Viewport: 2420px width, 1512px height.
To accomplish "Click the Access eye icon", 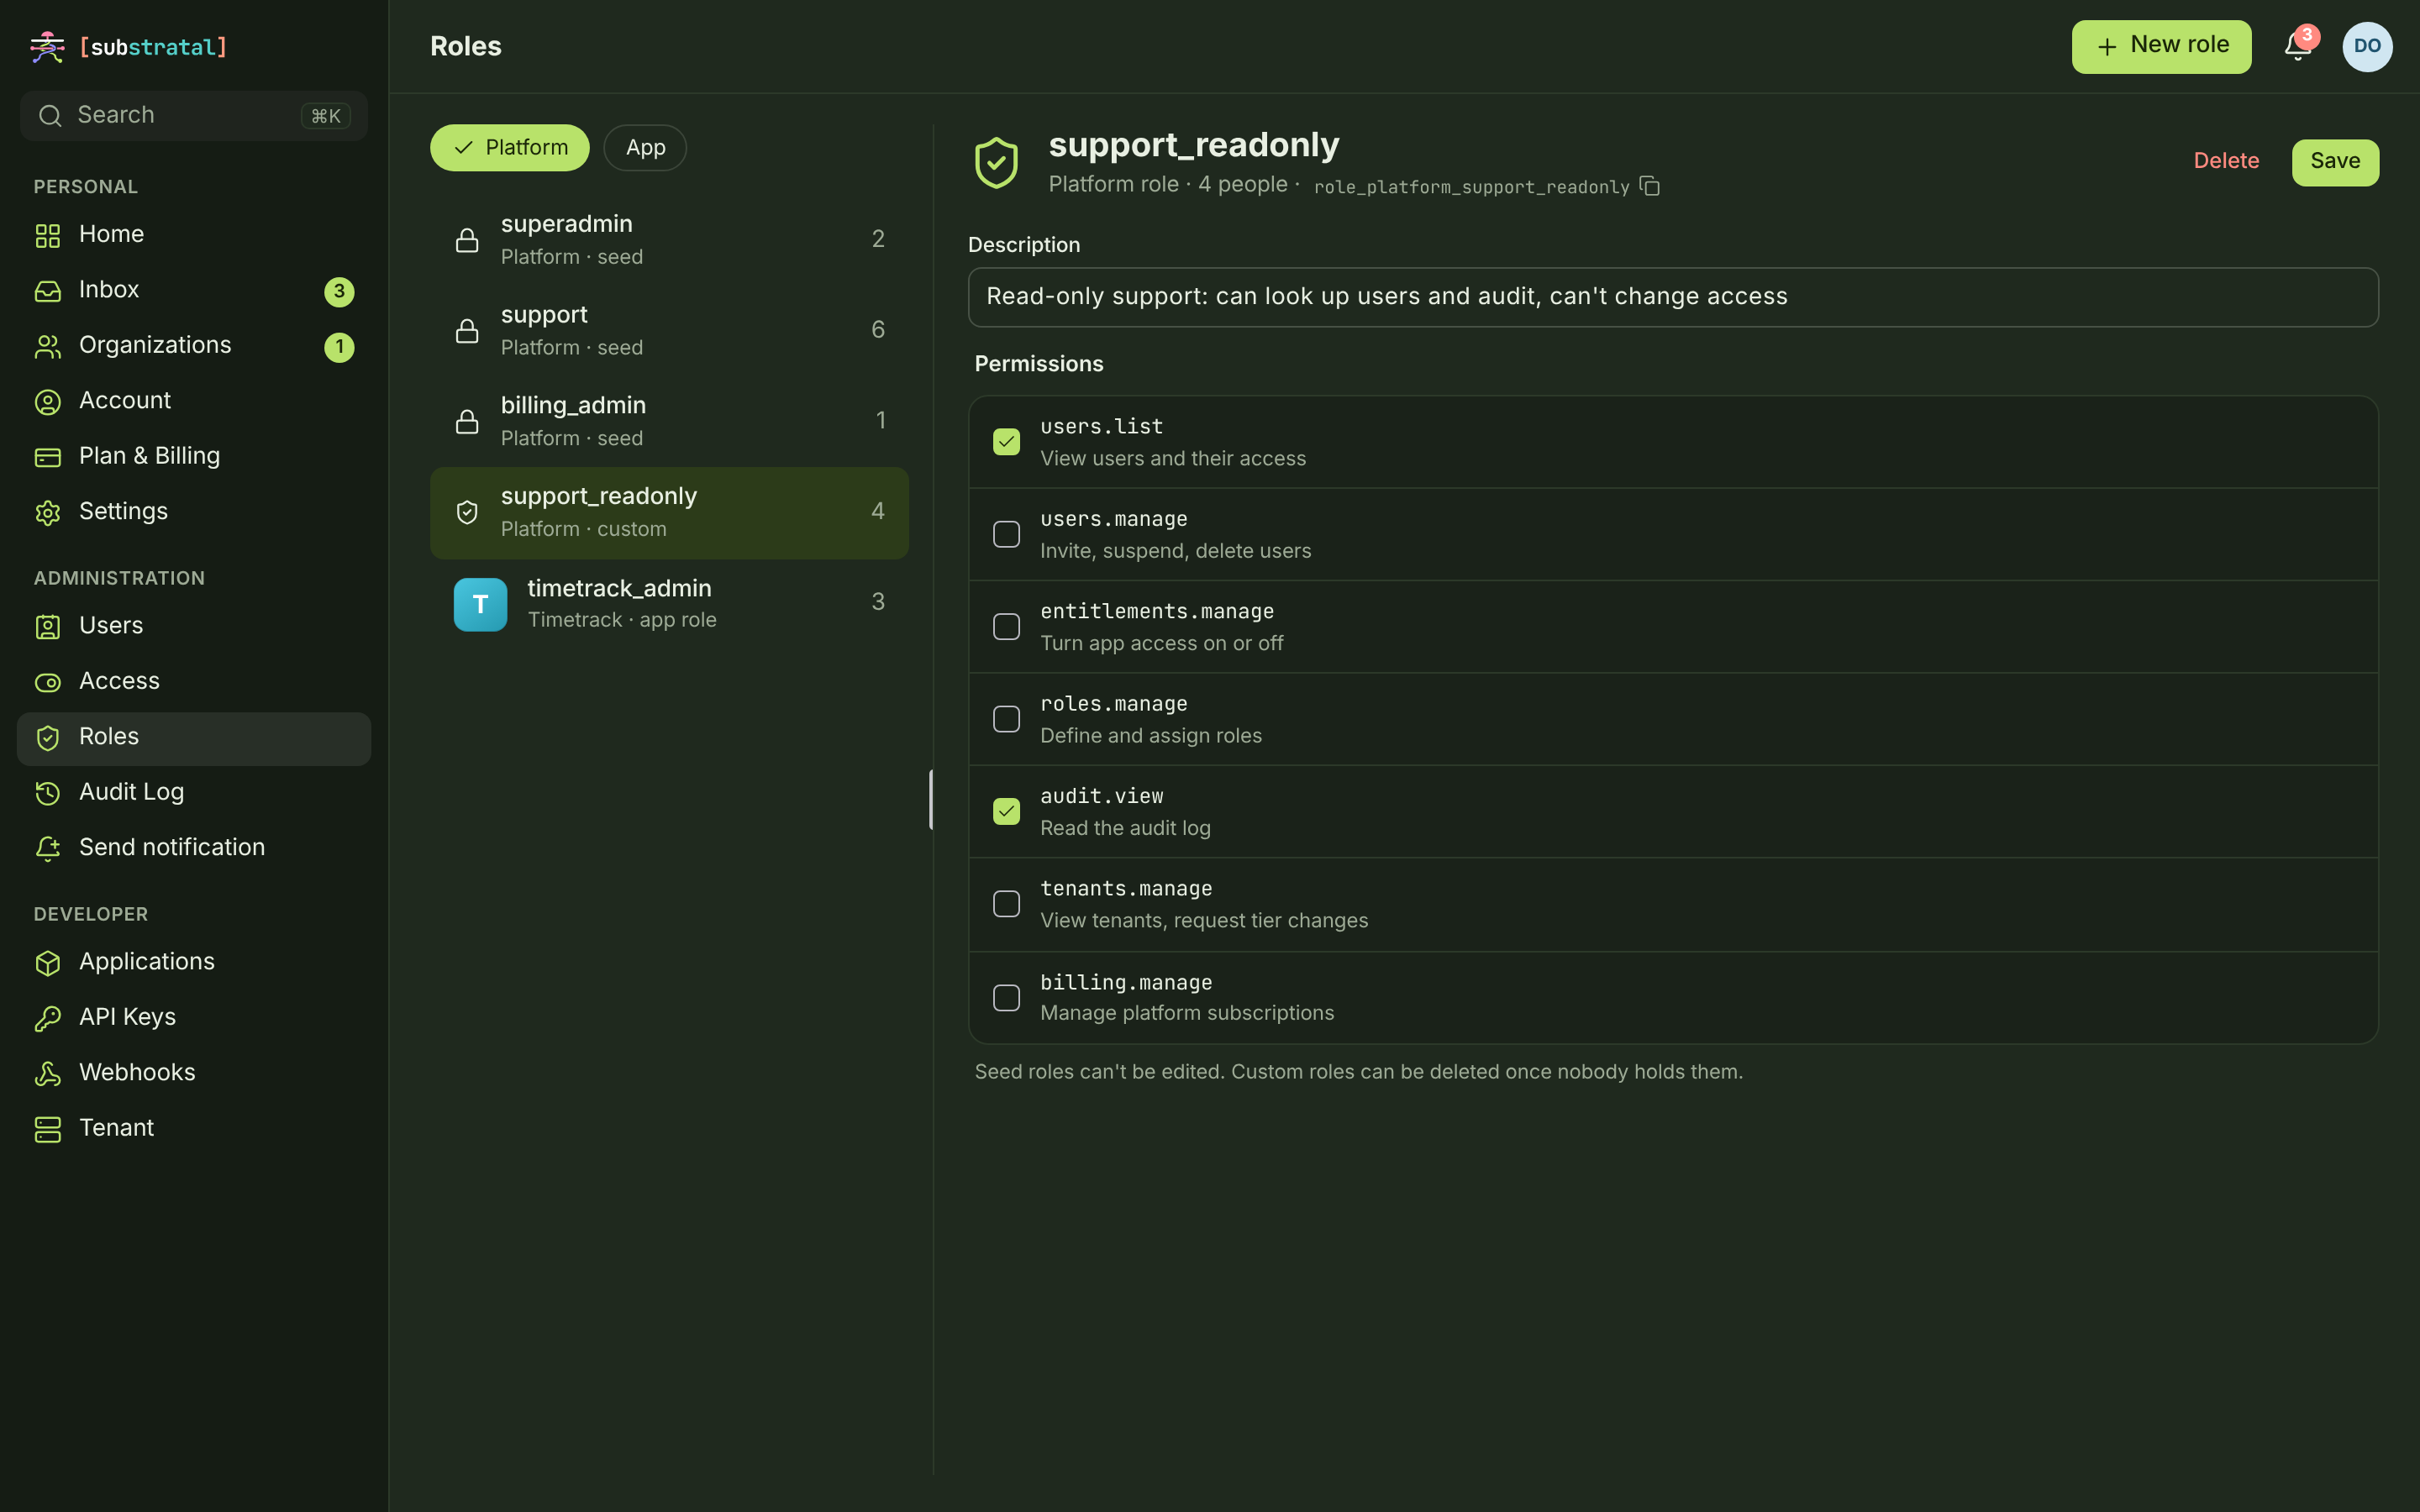I will tap(48, 683).
